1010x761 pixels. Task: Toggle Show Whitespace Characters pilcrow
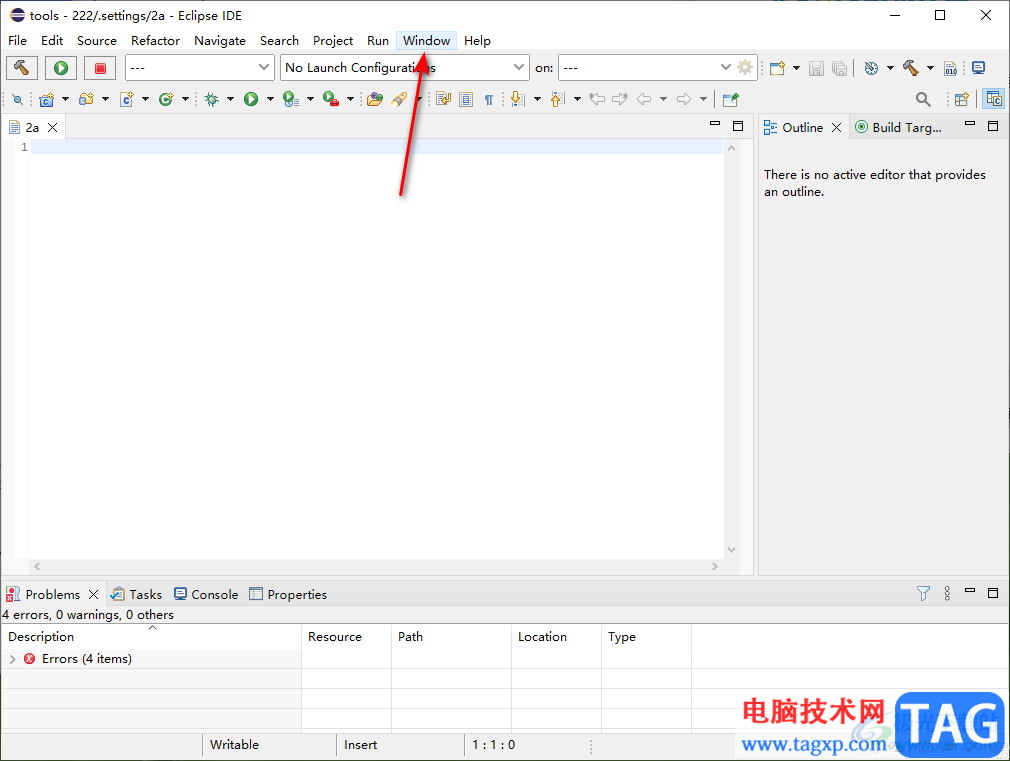point(489,99)
